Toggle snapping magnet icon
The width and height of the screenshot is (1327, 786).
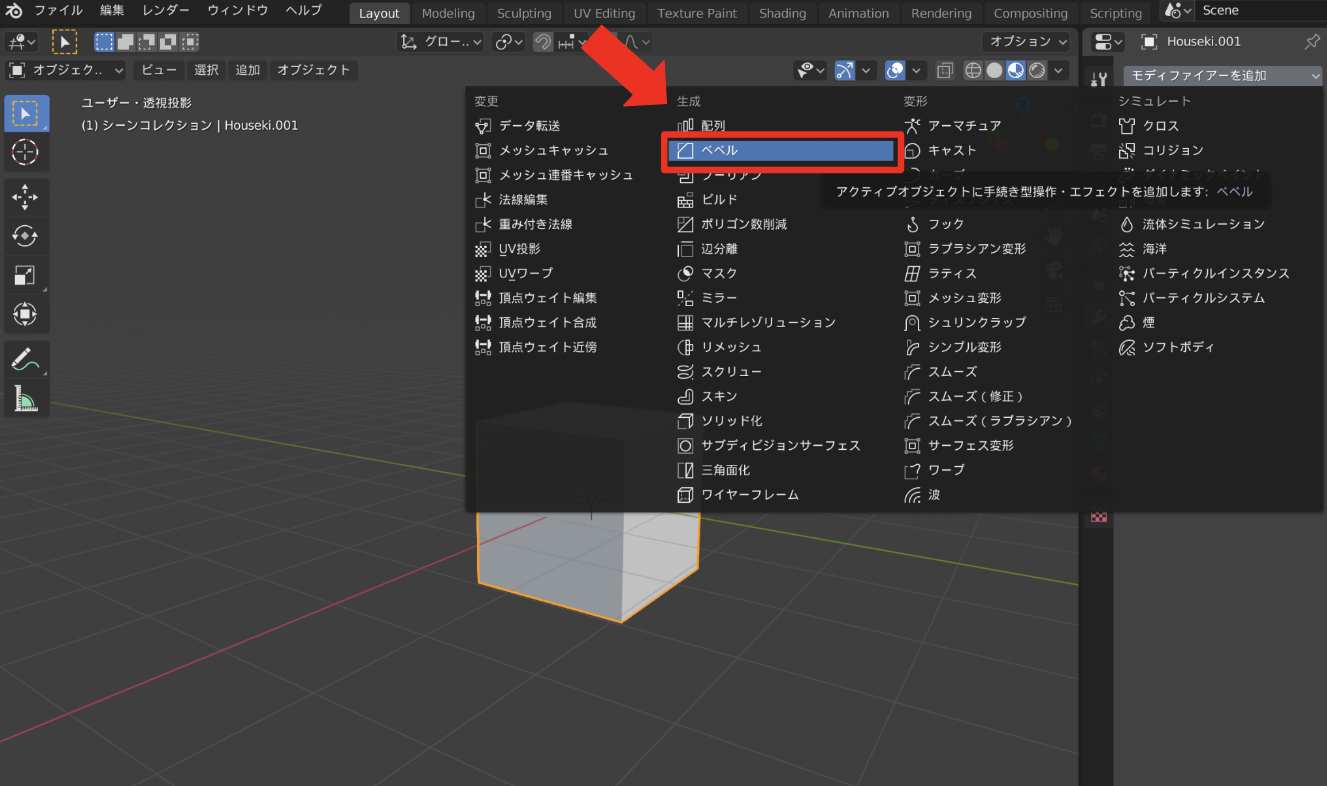click(543, 42)
